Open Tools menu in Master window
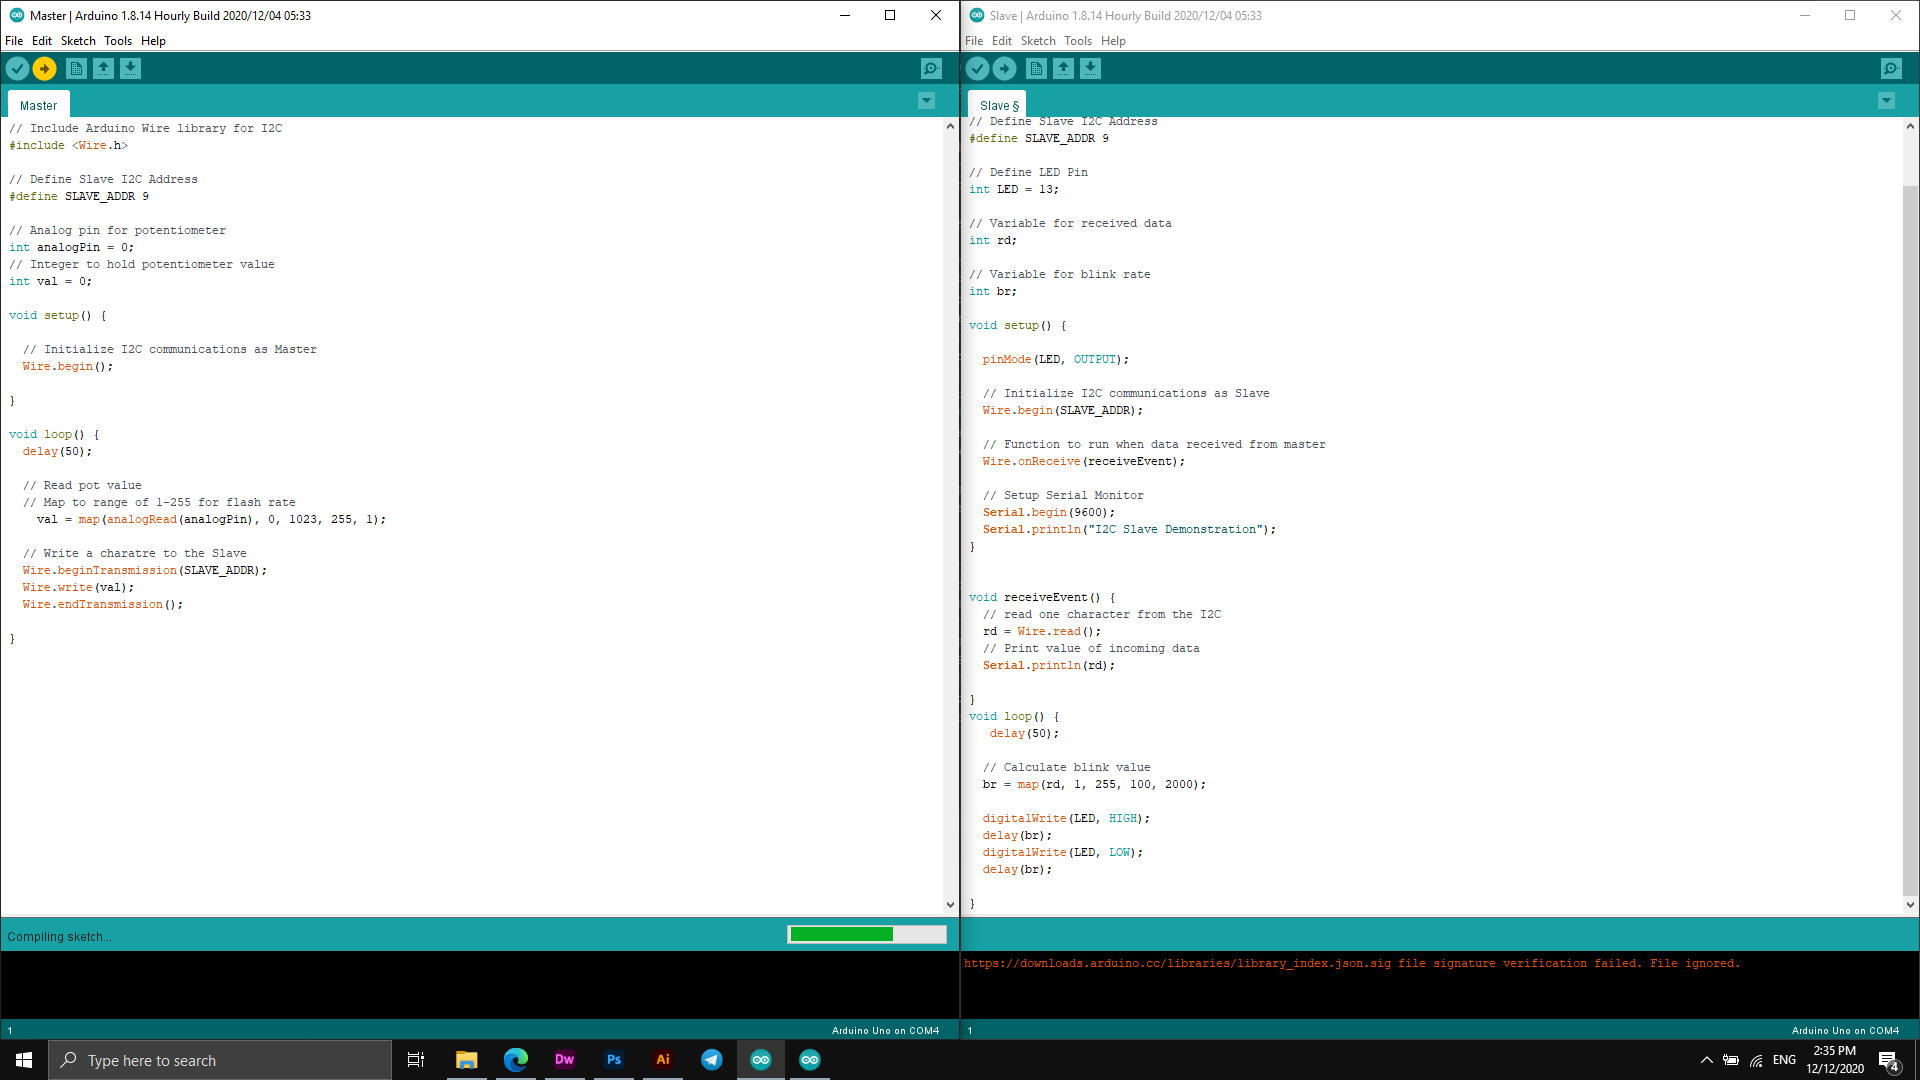The image size is (1920, 1080). pos(118,41)
